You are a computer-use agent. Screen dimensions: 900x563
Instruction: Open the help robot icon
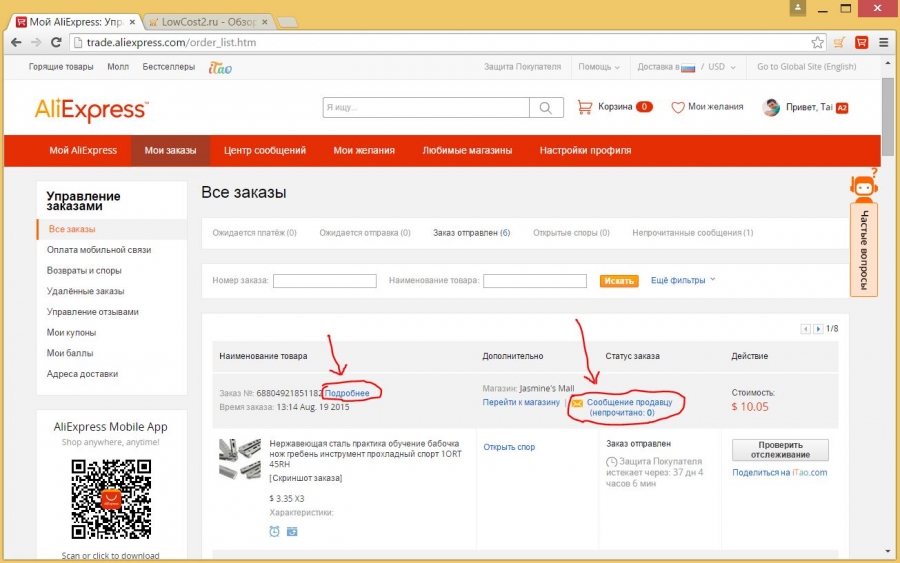pyautogui.click(x=864, y=185)
